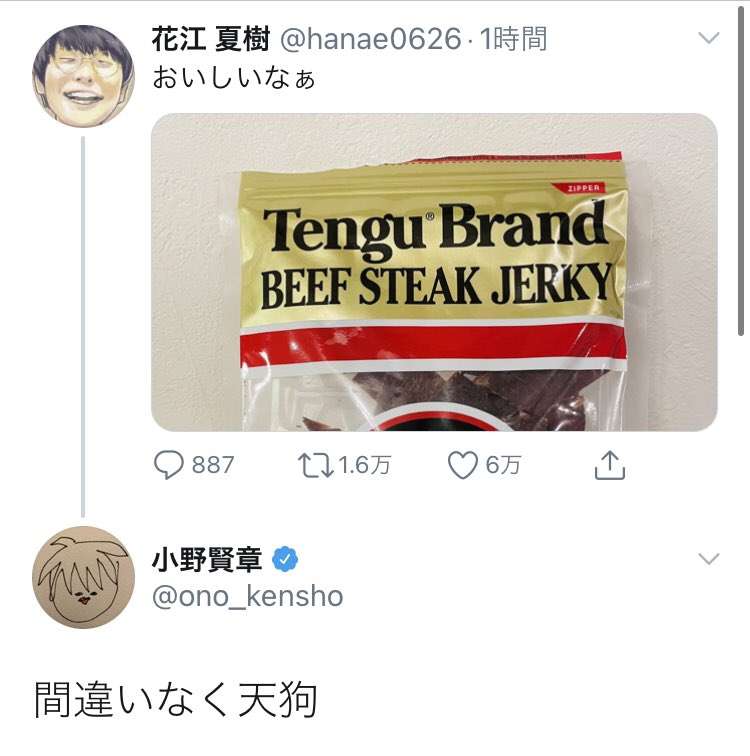
Task: Click the display name 花江 夏樹
Action: tap(210, 39)
